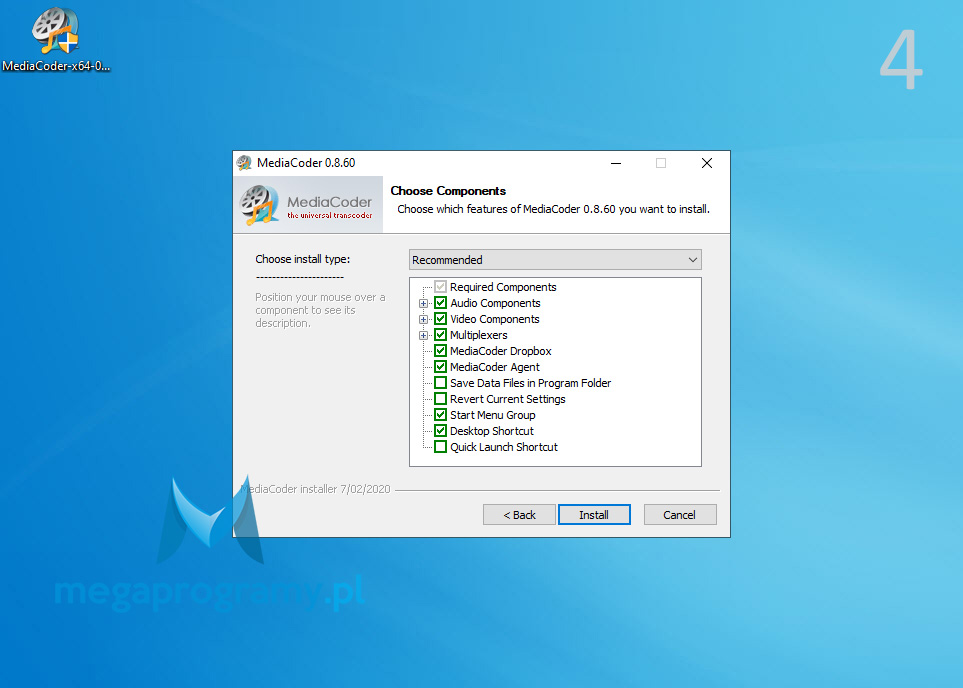The height and width of the screenshot is (688, 963).
Task: Go back with the < Back button
Action: [x=519, y=515]
